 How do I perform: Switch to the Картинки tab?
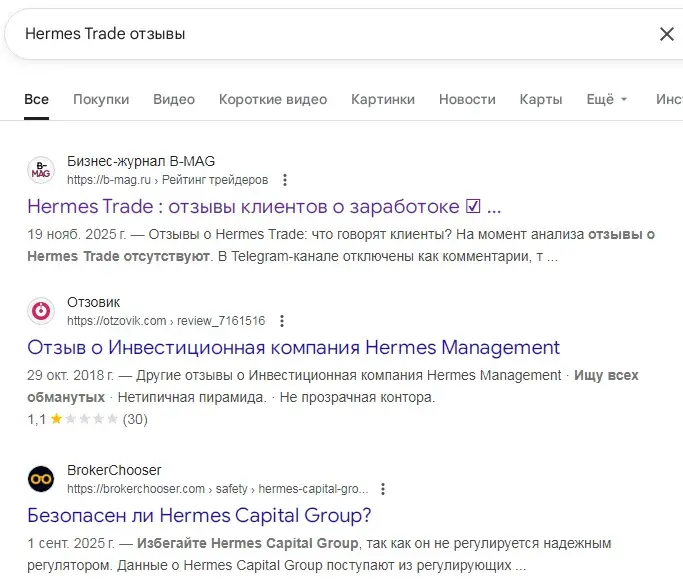pos(383,99)
